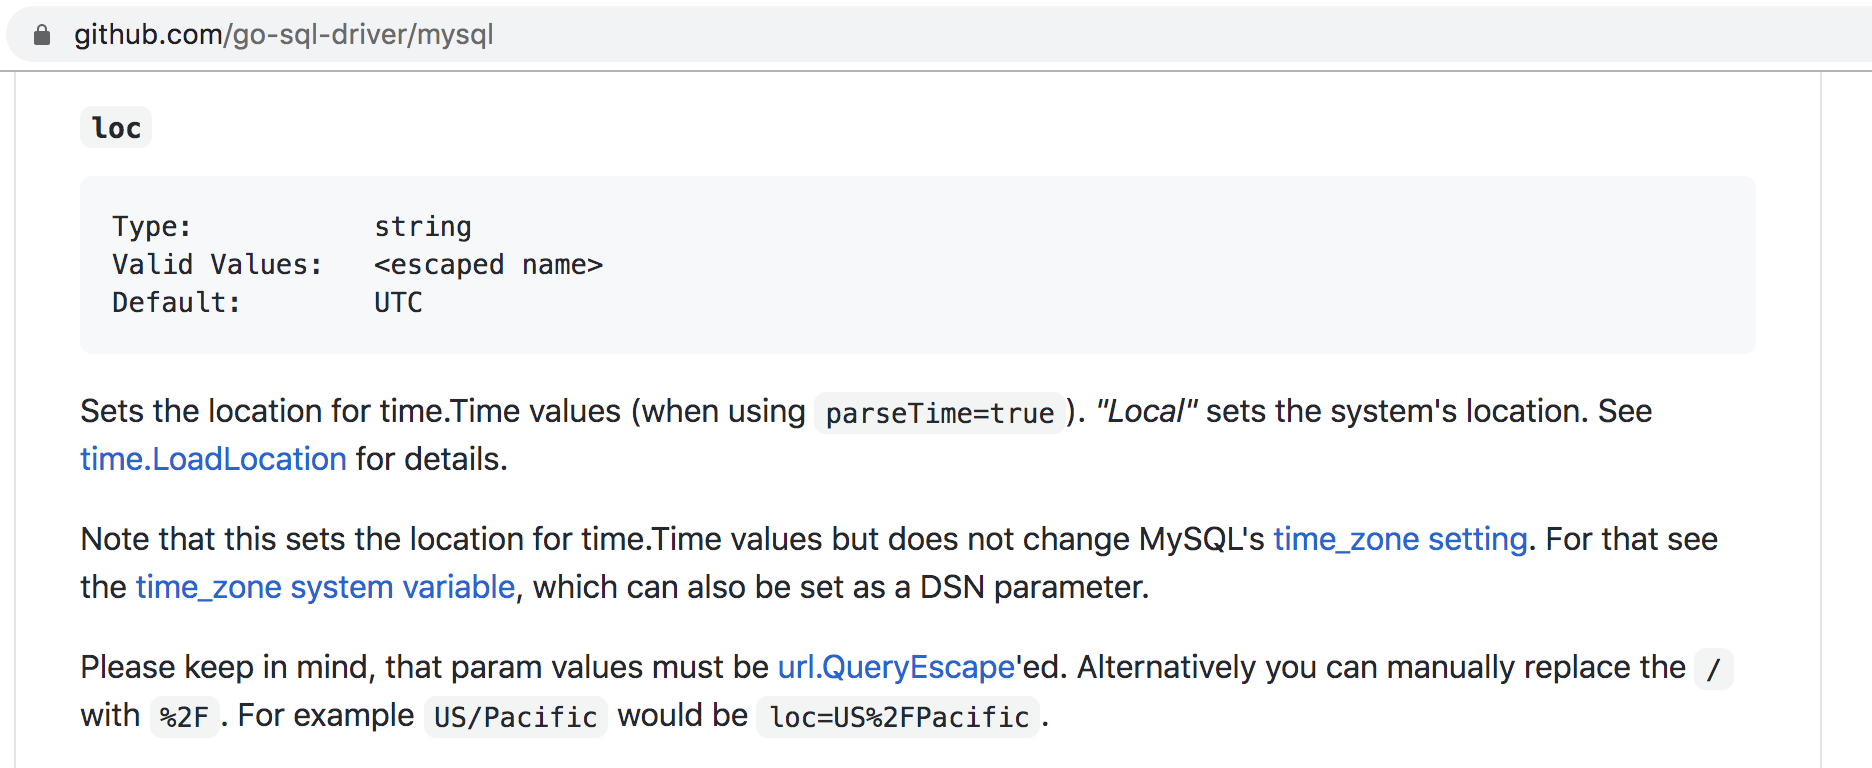Select the US/Pacific inline code snippet

(515, 716)
